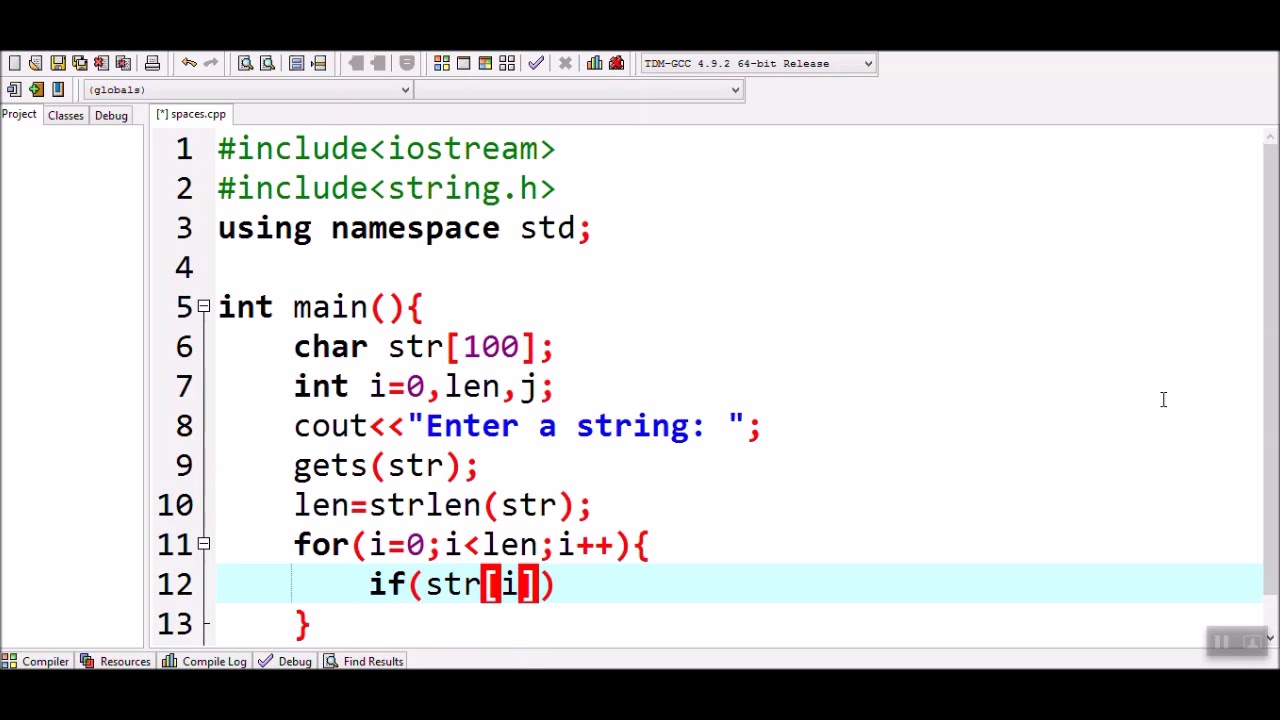The height and width of the screenshot is (720, 1280).
Task: Click the 'int main(){' line
Action: tap(320, 307)
